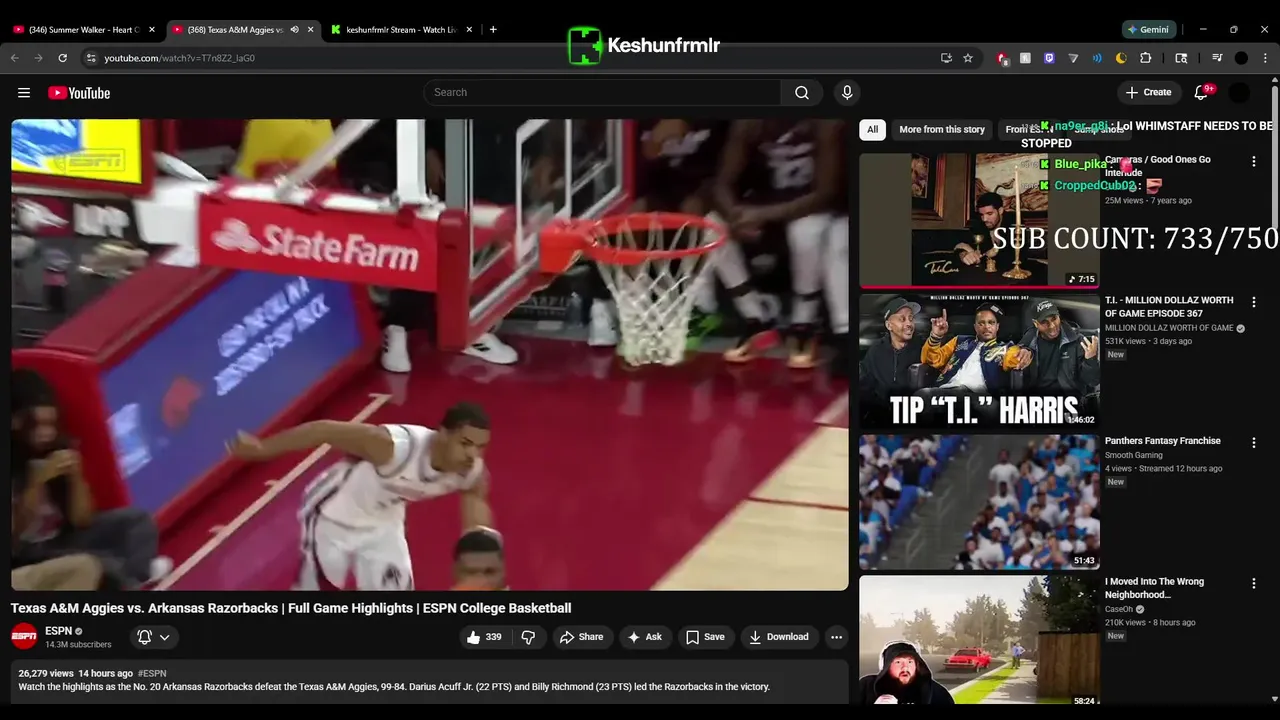This screenshot has width=1280, height=720.
Task: Go to the YouTube home logo
Action: (79, 93)
